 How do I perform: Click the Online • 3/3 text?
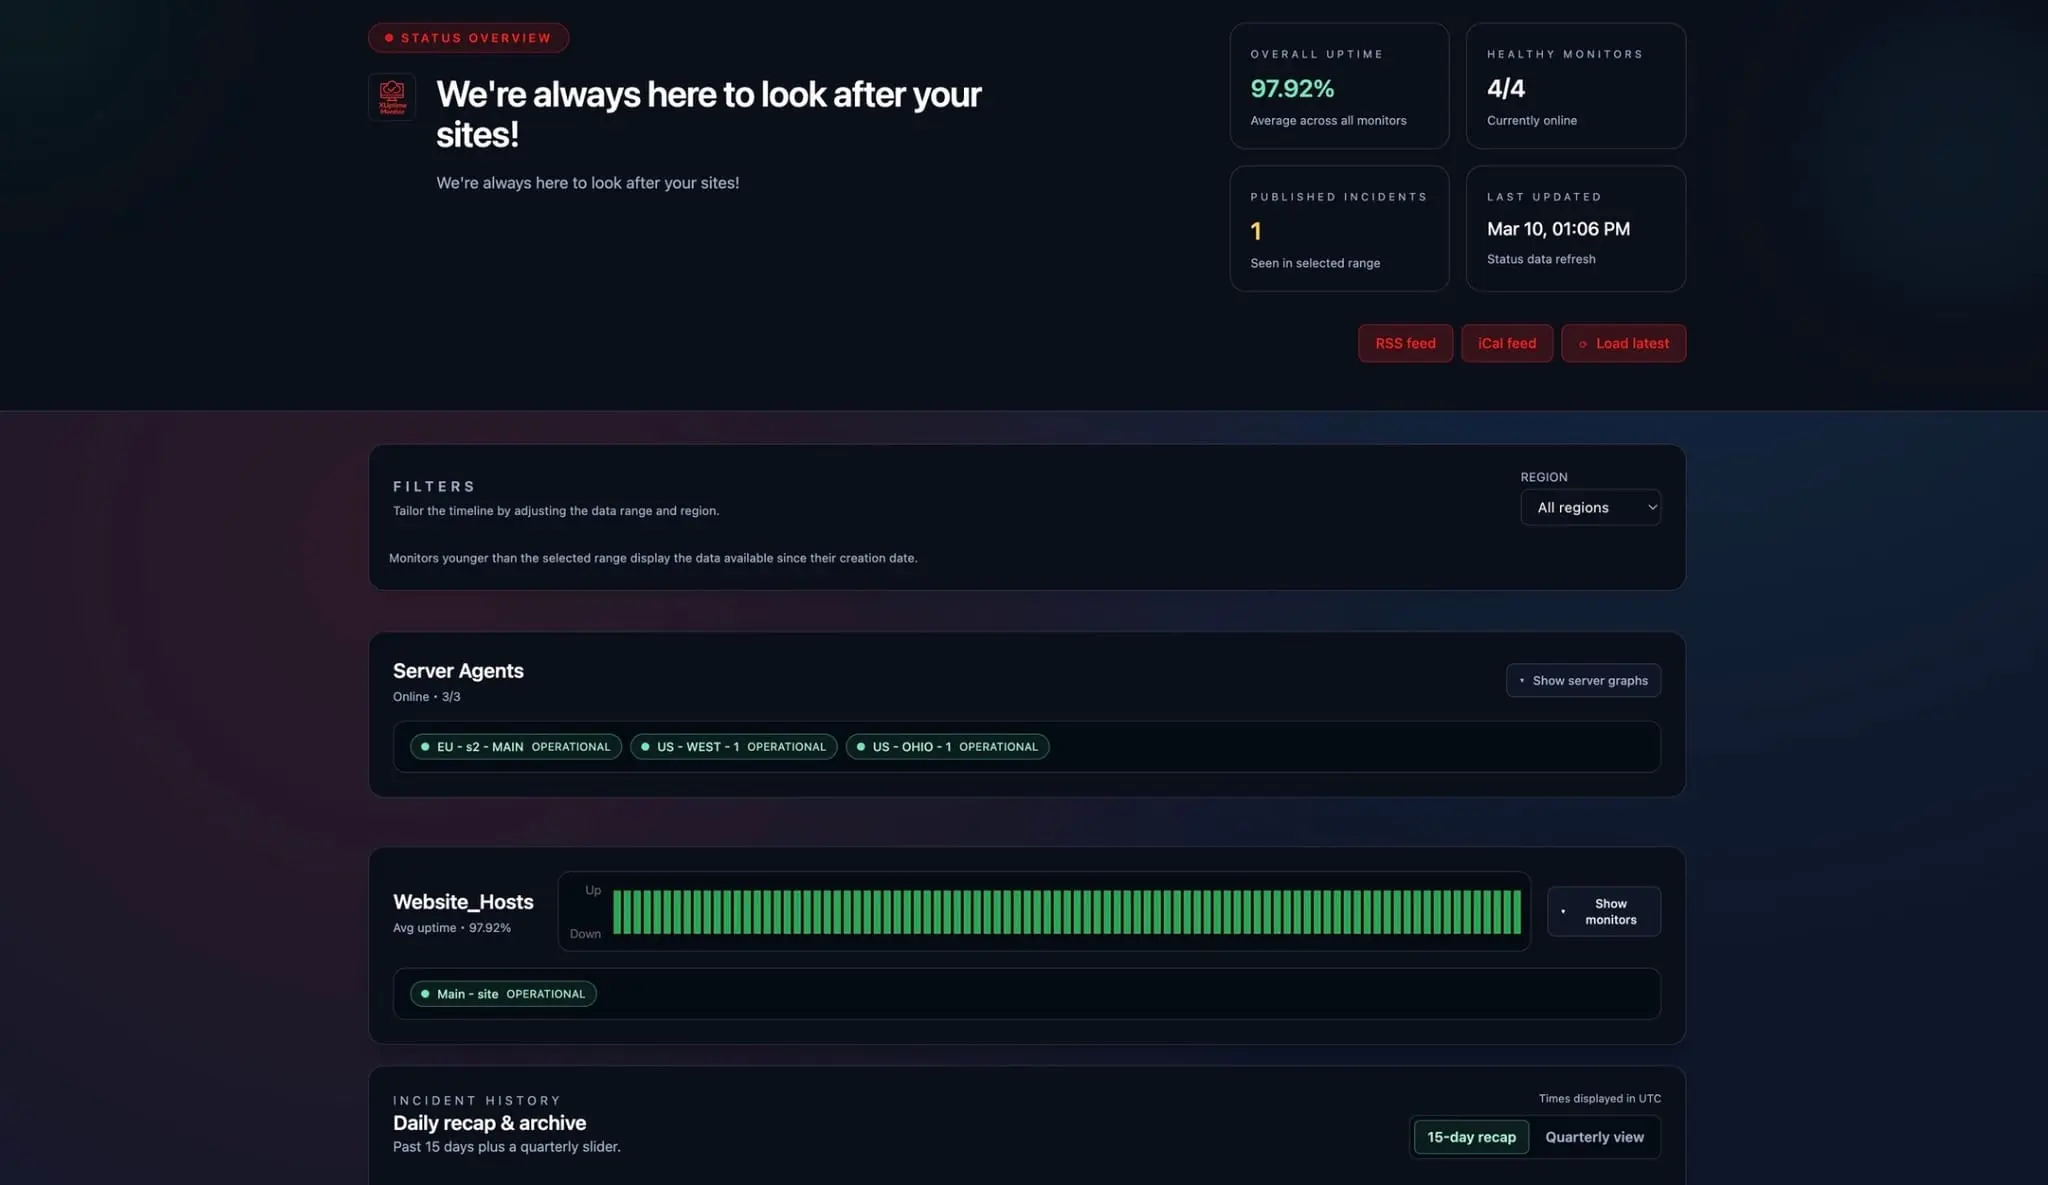(427, 697)
